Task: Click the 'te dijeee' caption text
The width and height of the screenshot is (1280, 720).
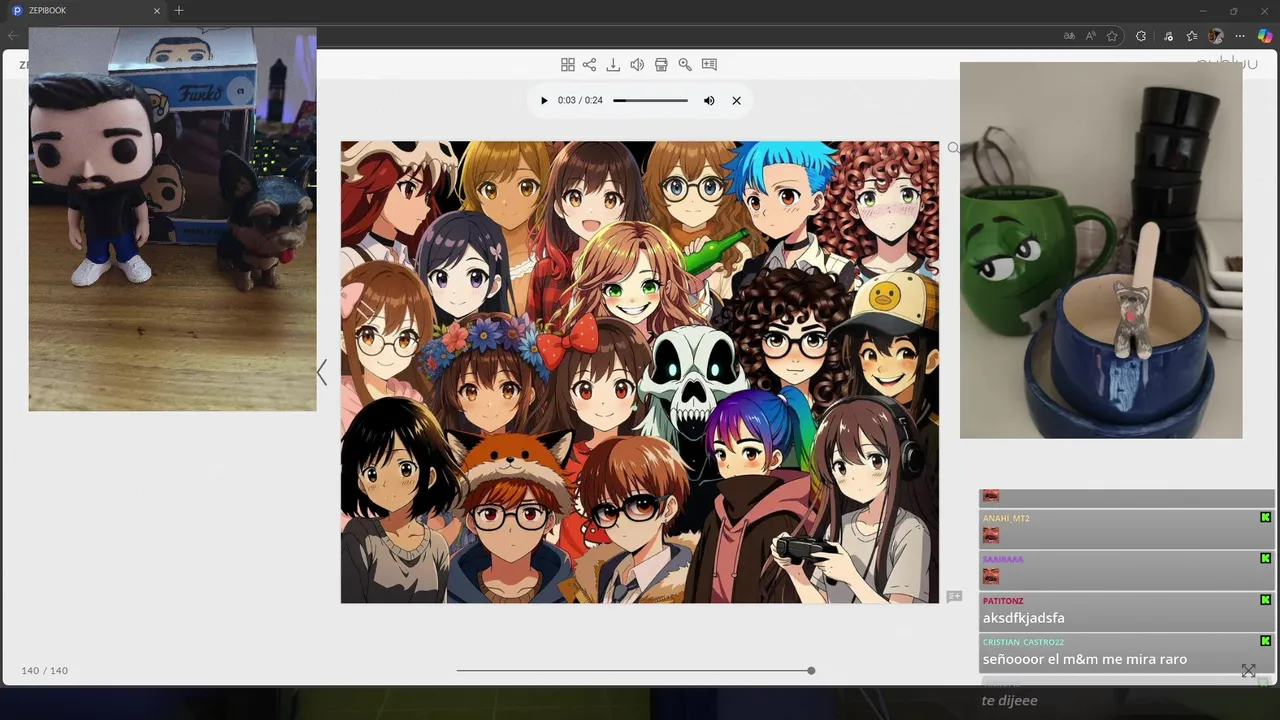Action: (x=1009, y=701)
